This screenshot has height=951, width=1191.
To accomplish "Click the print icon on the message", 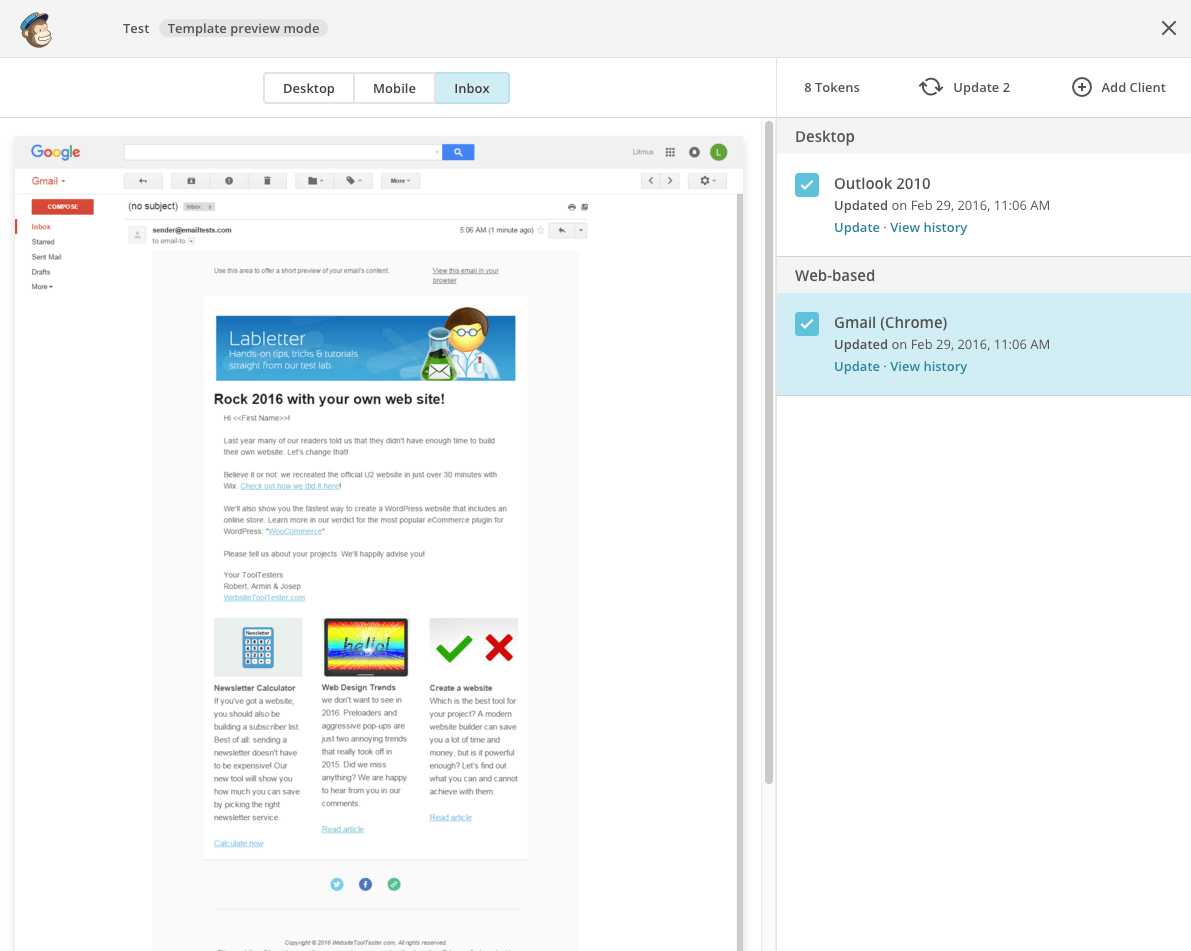I will (x=572, y=207).
